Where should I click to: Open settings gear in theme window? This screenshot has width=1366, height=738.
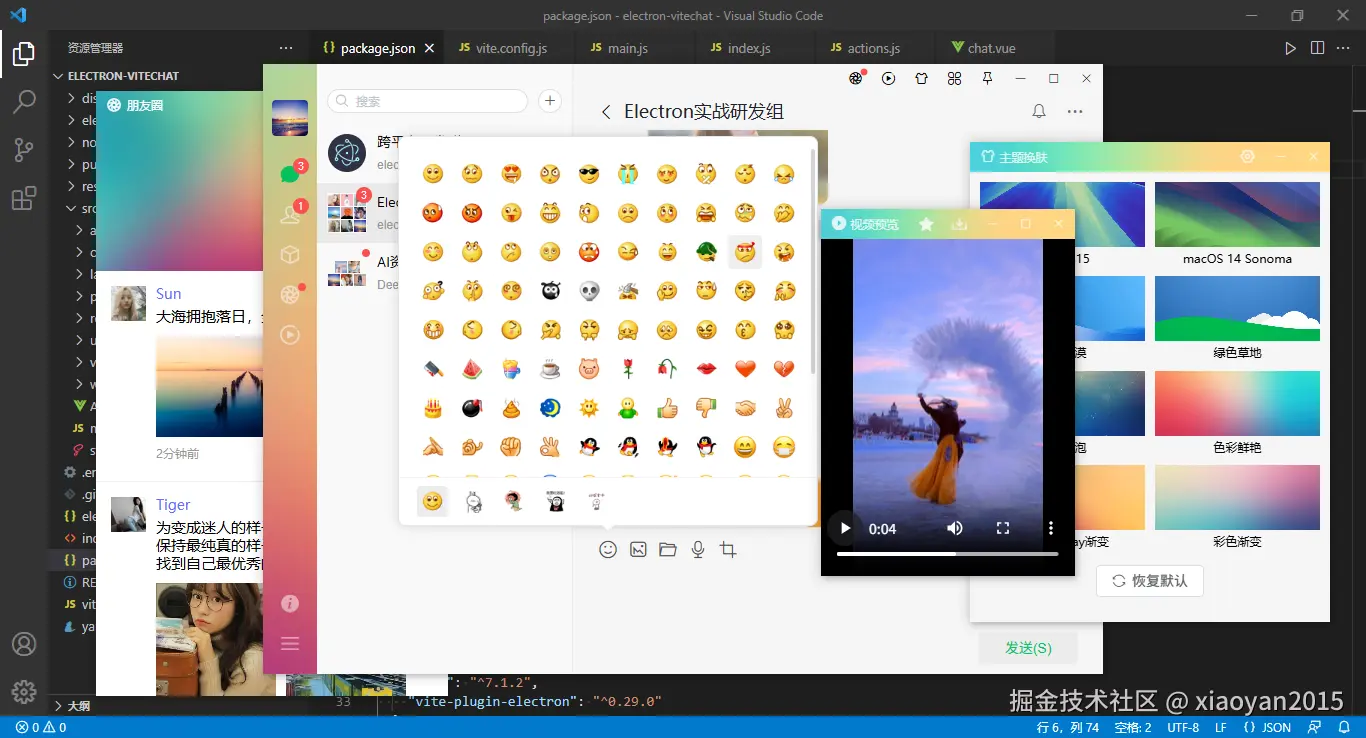coord(1247,157)
